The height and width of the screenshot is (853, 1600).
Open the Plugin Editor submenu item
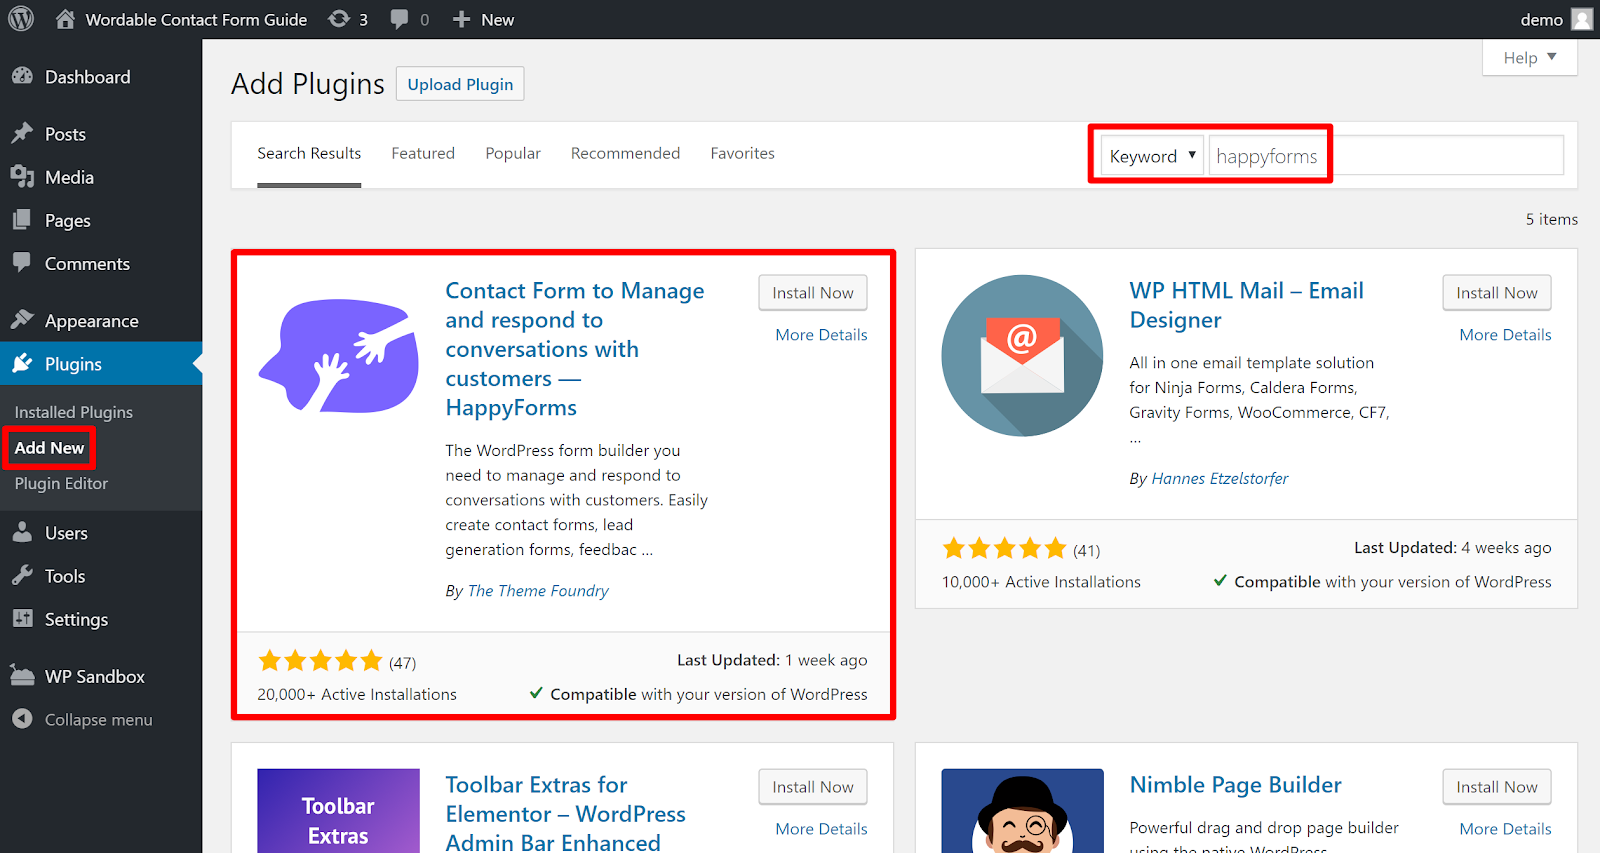(x=61, y=483)
